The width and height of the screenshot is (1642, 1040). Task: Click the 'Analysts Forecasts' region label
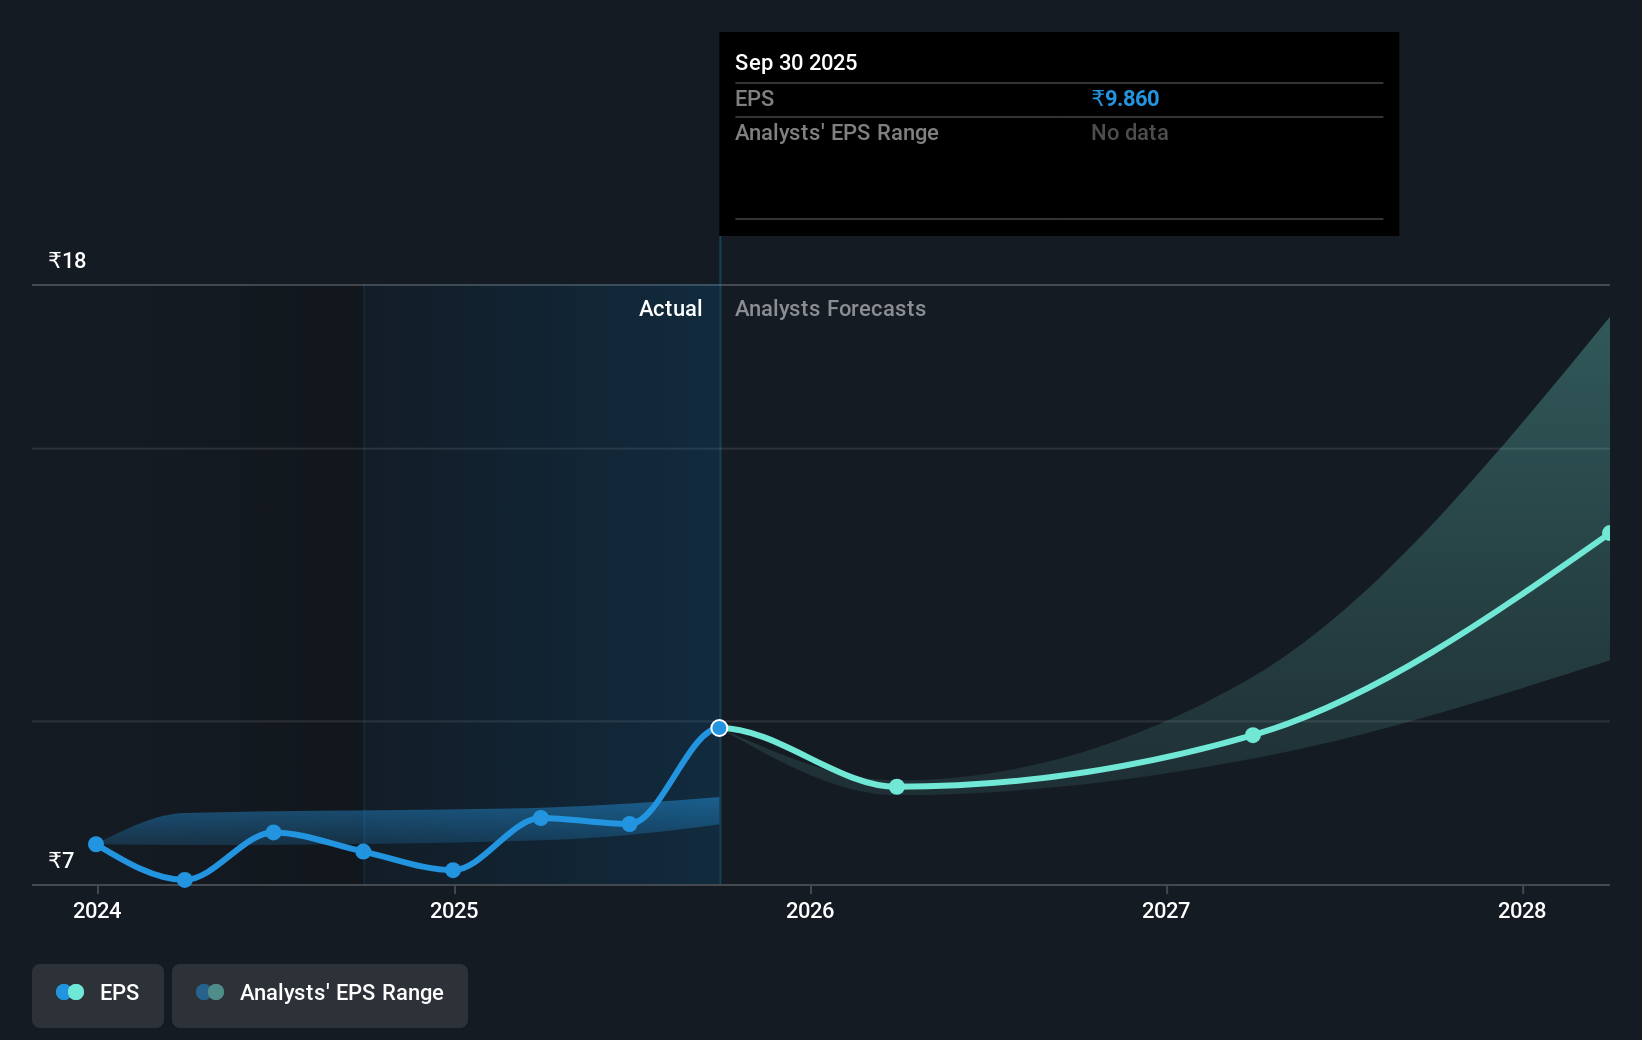tap(830, 308)
